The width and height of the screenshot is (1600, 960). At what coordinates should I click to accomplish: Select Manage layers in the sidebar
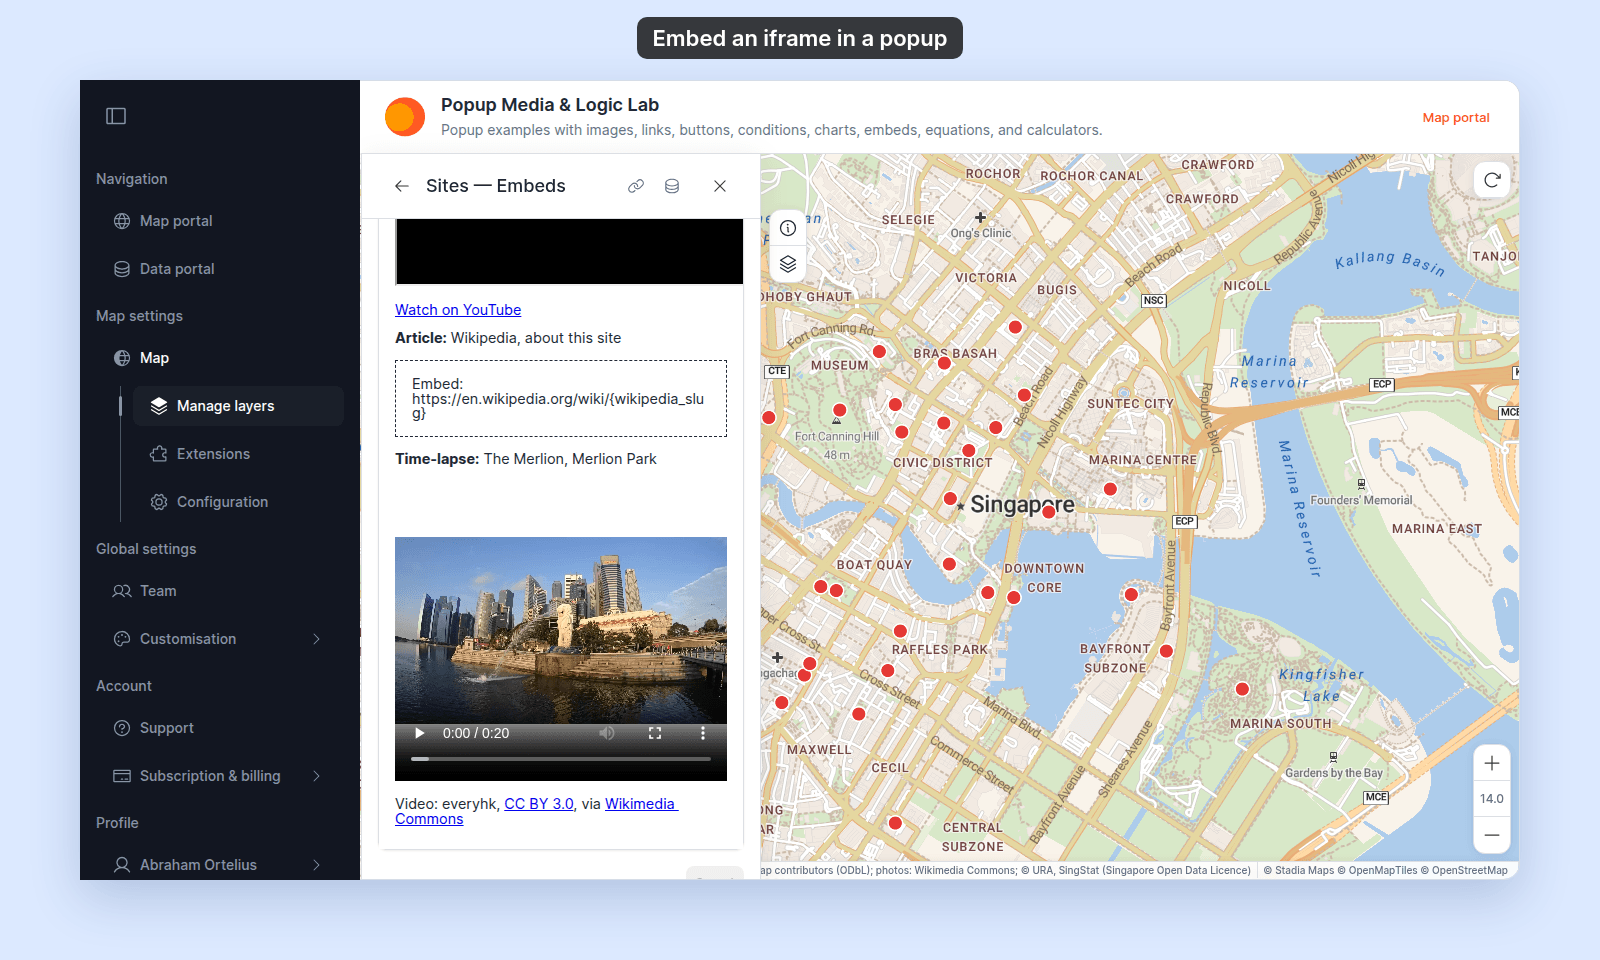click(238, 406)
